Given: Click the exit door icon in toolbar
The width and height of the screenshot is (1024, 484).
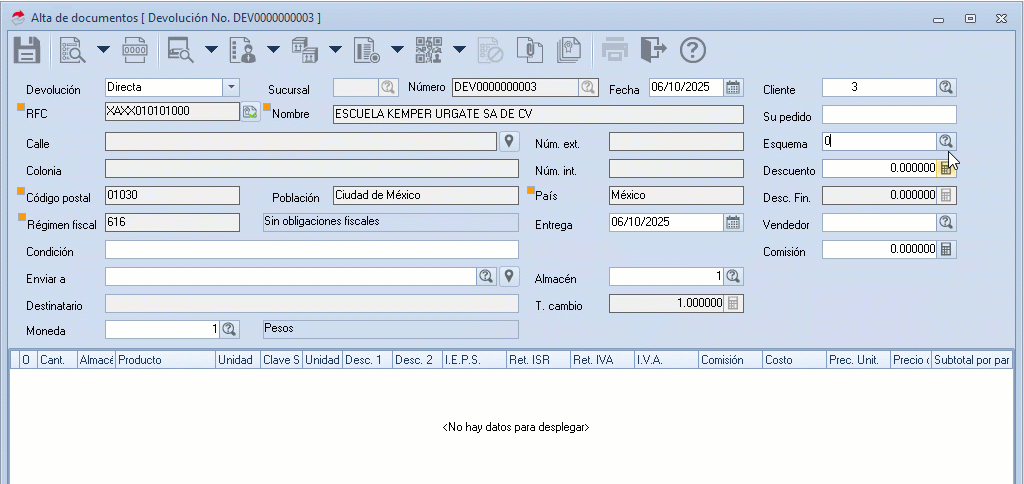Looking at the screenshot, I should coord(653,49).
